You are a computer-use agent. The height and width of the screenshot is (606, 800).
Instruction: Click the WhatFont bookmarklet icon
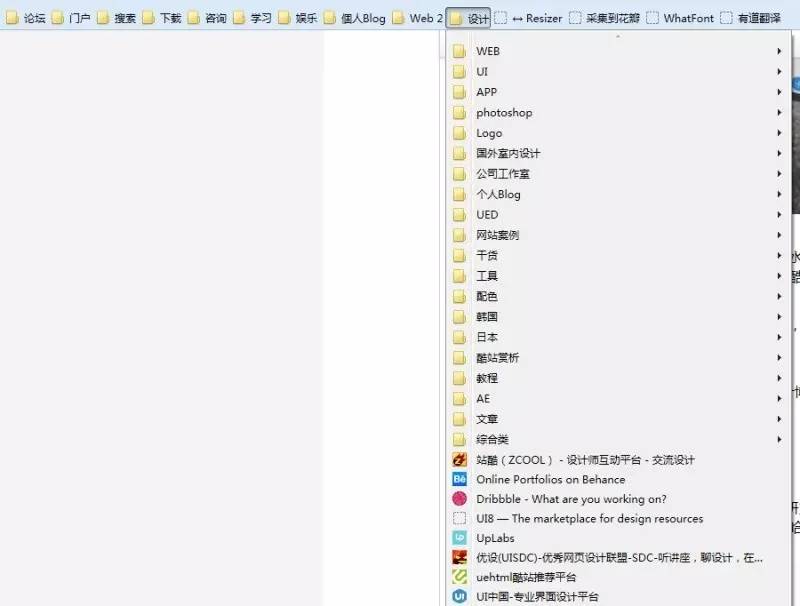[x=655, y=17]
